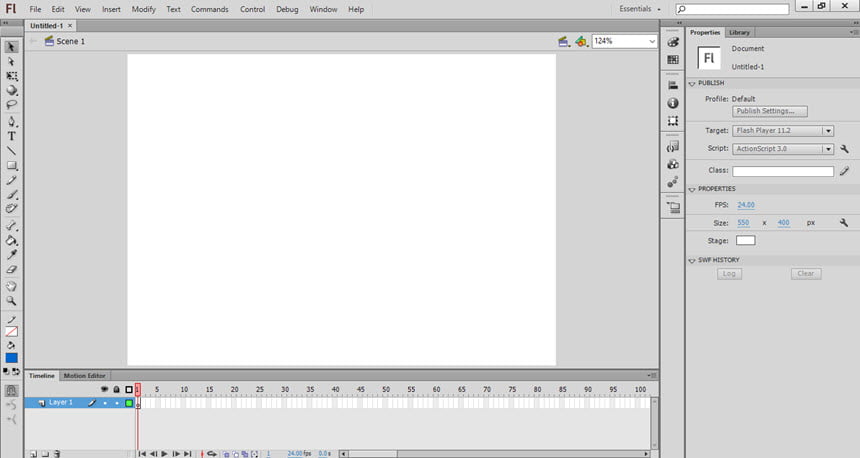Select the Selection (arrow) tool
Screen dimensions: 860x458
tap(12, 47)
